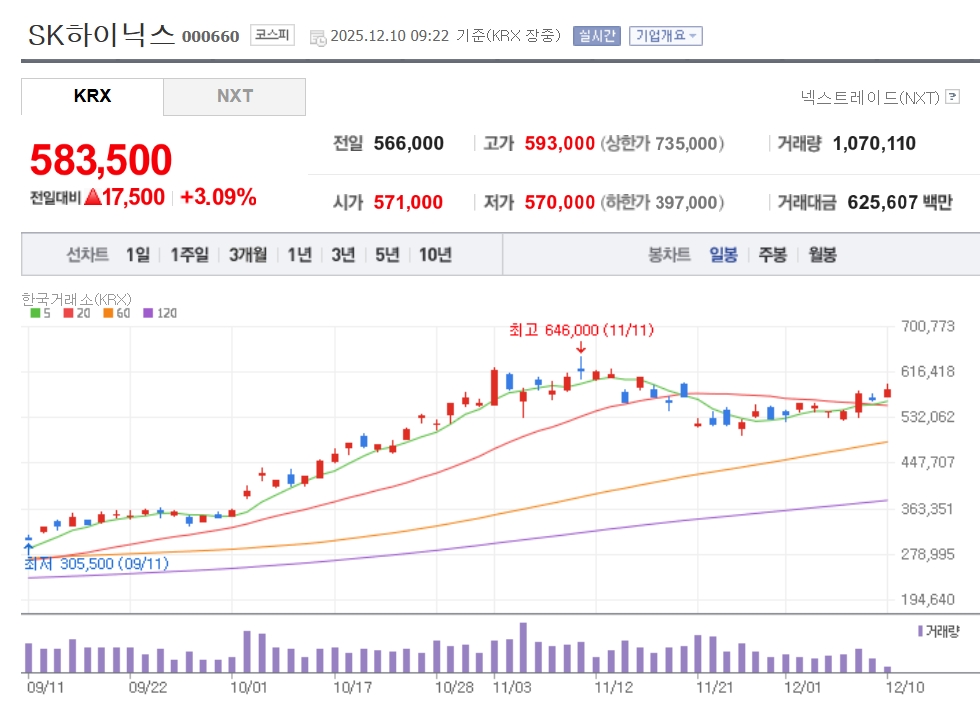The height and width of the screenshot is (722, 980).
Task: Switch to the NXT tab
Action: [234, 97]
